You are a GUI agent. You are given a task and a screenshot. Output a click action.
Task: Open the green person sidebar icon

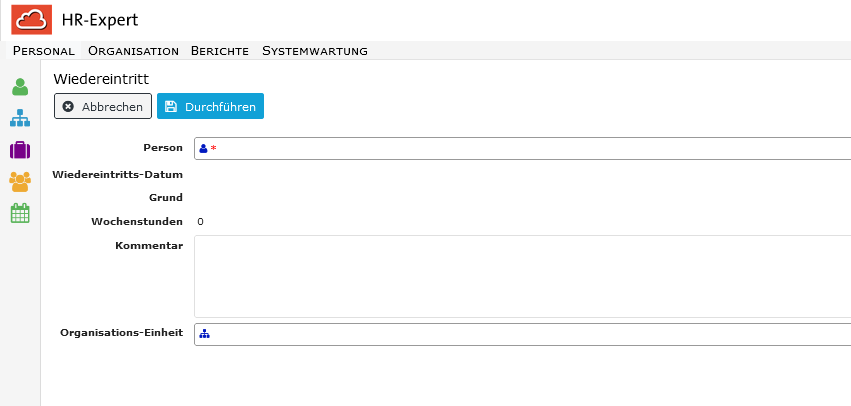20,87
